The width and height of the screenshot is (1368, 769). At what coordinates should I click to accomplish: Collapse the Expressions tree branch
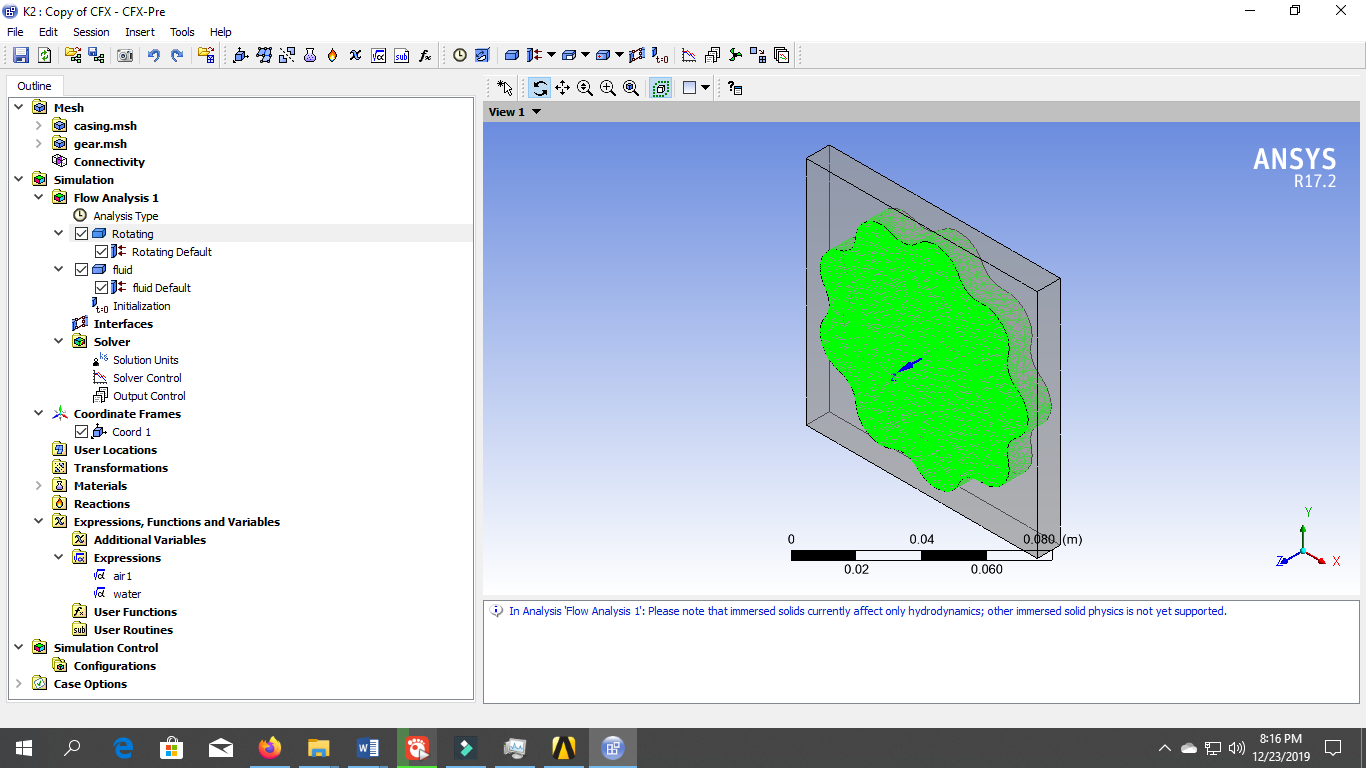(x=58, y=557)
